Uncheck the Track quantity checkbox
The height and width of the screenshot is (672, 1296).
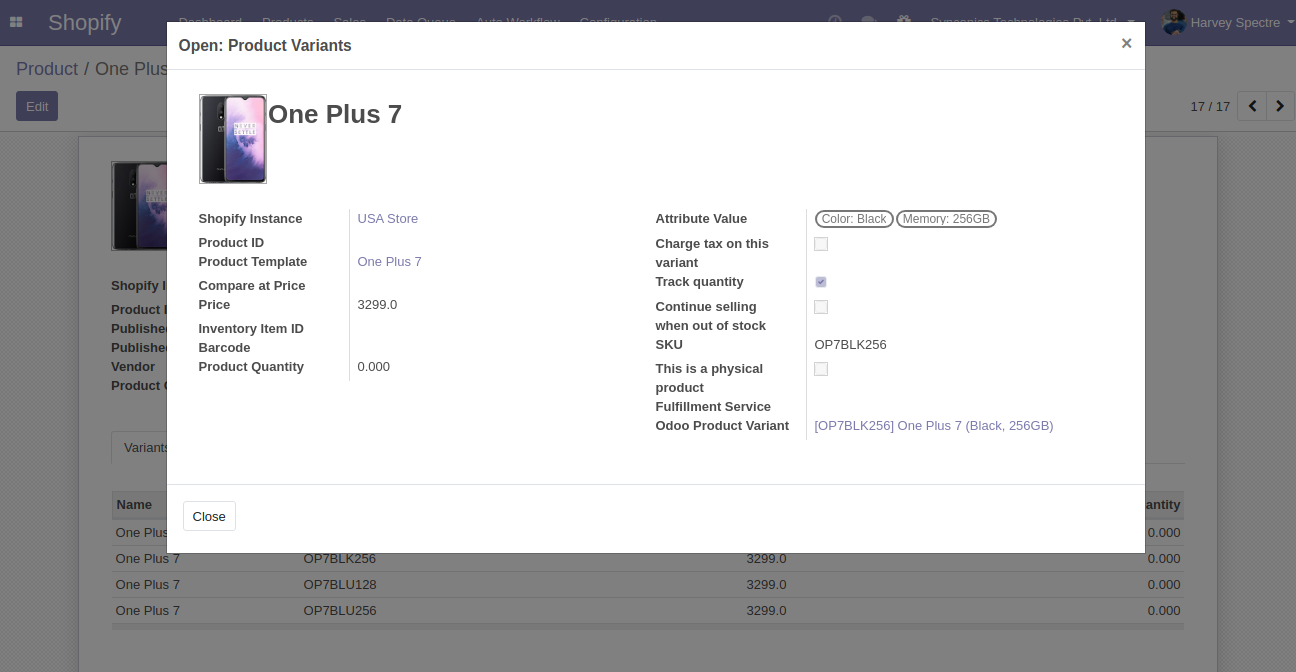pyautogui.click(x=821, y=282)
